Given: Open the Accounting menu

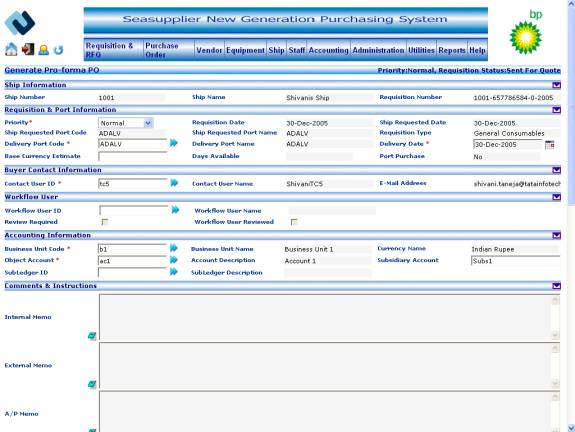Looking at the screenshot, I should coord(329,50).
